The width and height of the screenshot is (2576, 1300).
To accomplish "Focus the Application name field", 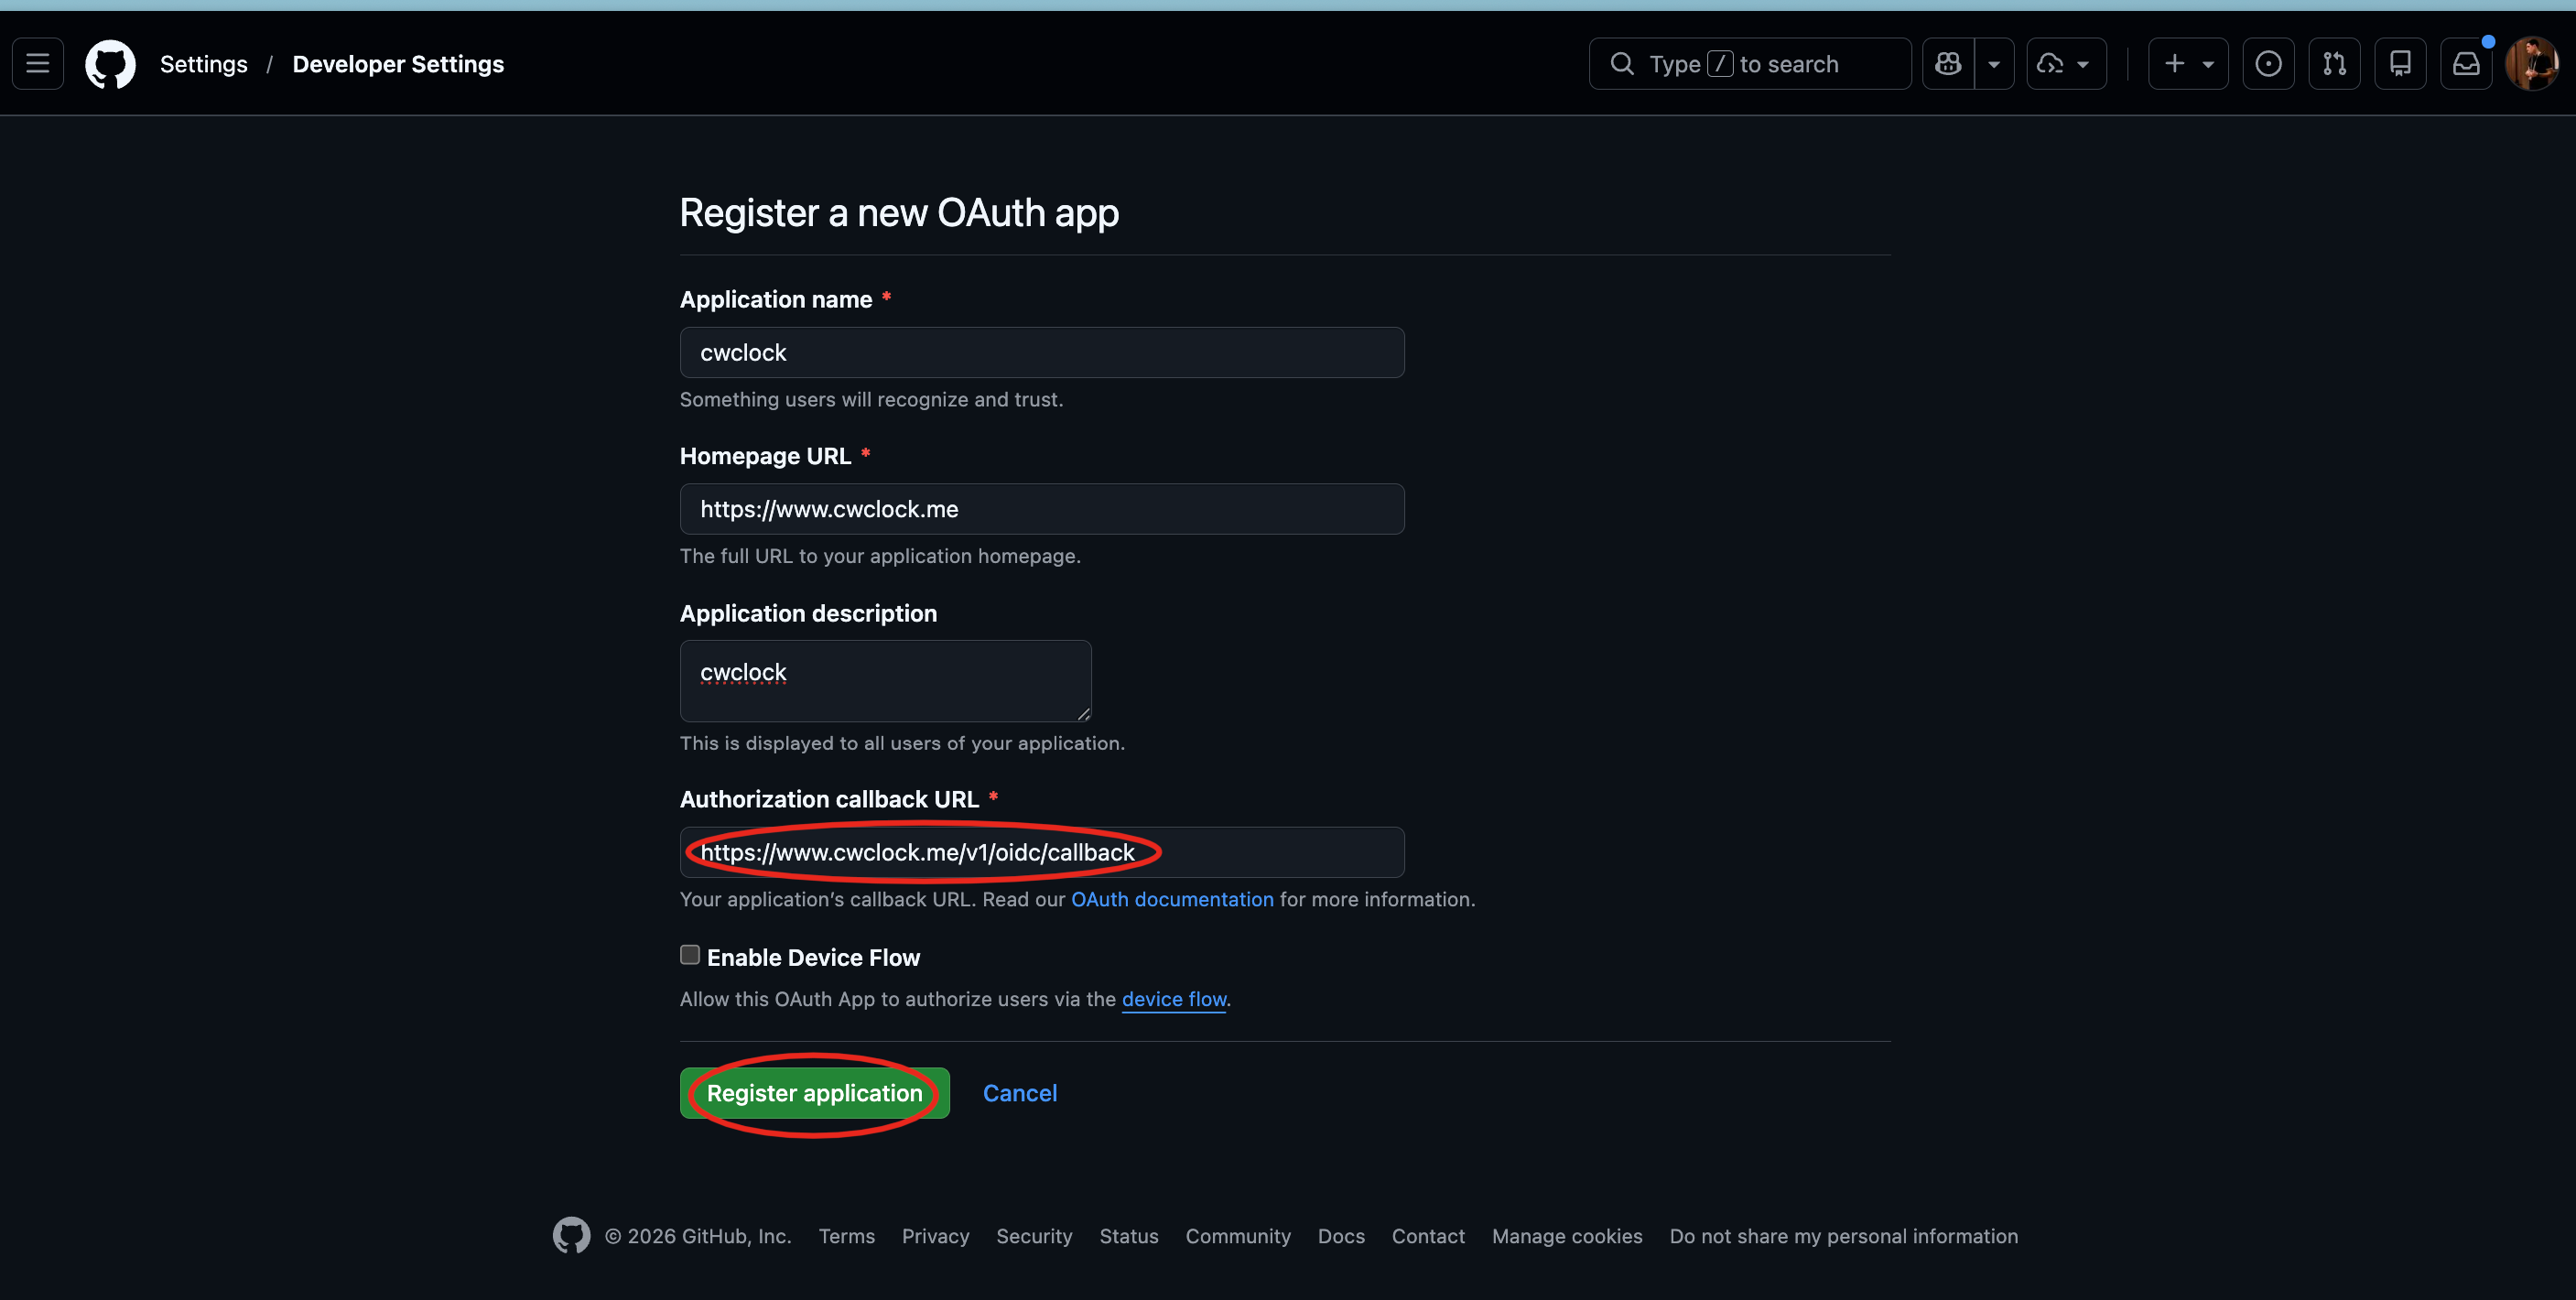I will pos(1042,352).
